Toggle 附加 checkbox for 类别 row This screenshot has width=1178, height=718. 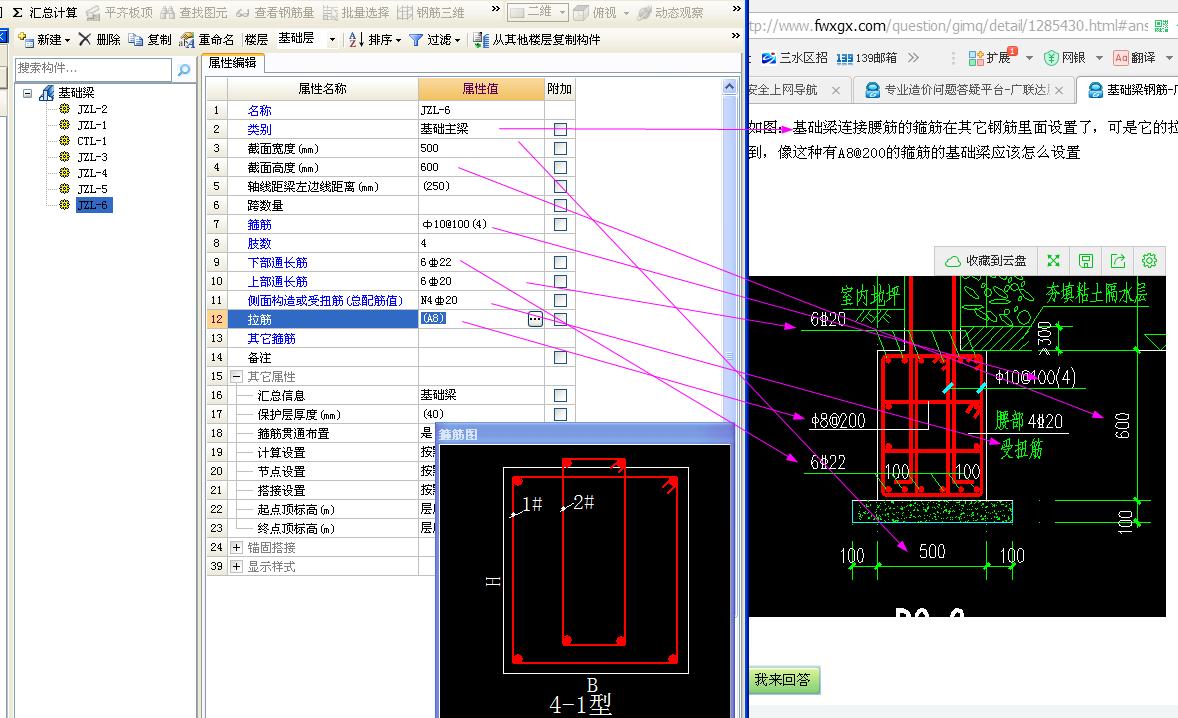coord(560,129)
